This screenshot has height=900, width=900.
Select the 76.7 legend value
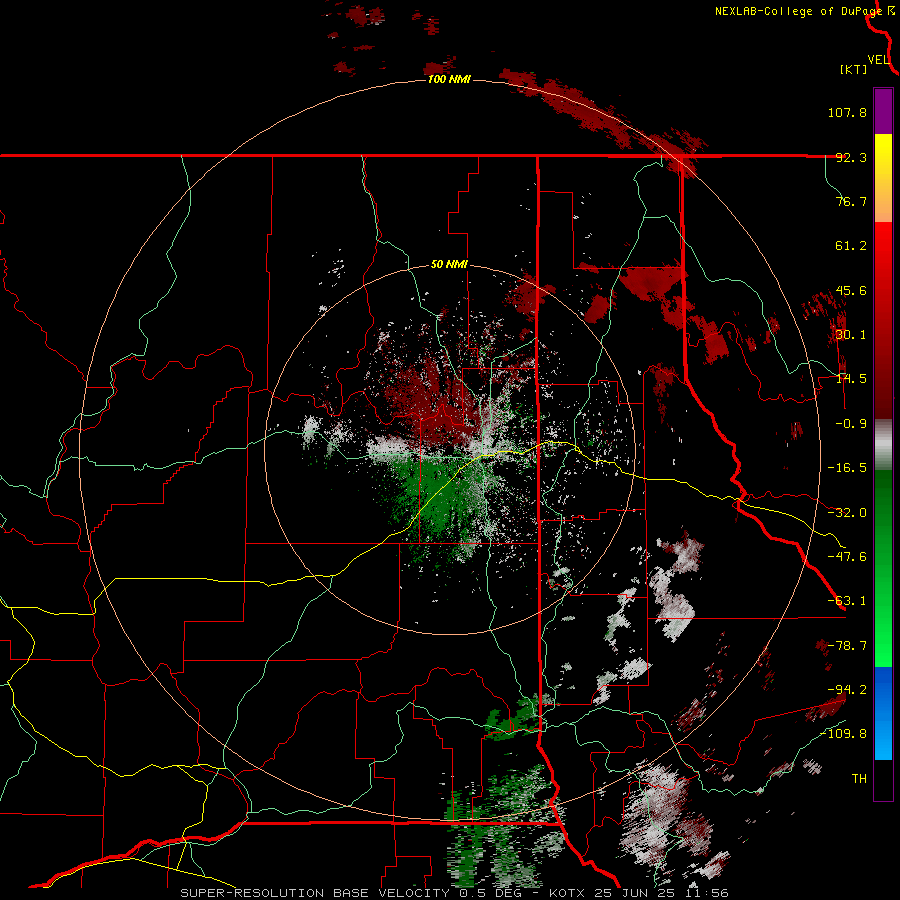(851, 201)
